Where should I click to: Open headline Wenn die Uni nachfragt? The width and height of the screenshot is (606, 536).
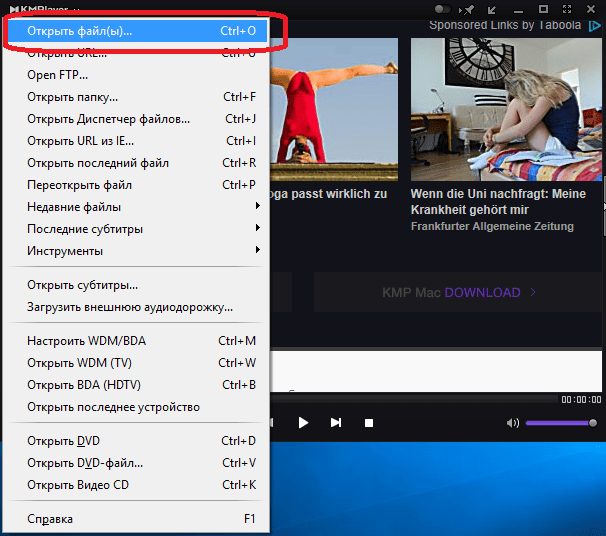click(498, 202)
